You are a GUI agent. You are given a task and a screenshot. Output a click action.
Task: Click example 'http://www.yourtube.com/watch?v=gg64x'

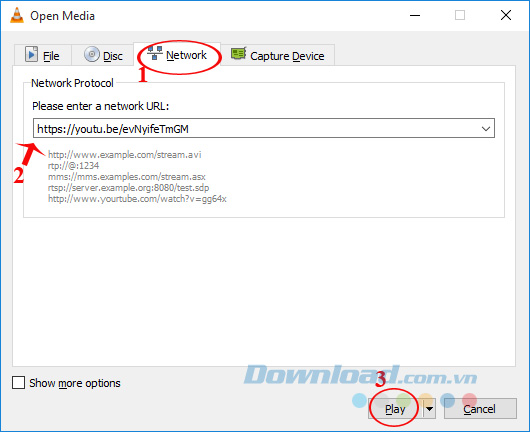(137, 198)
